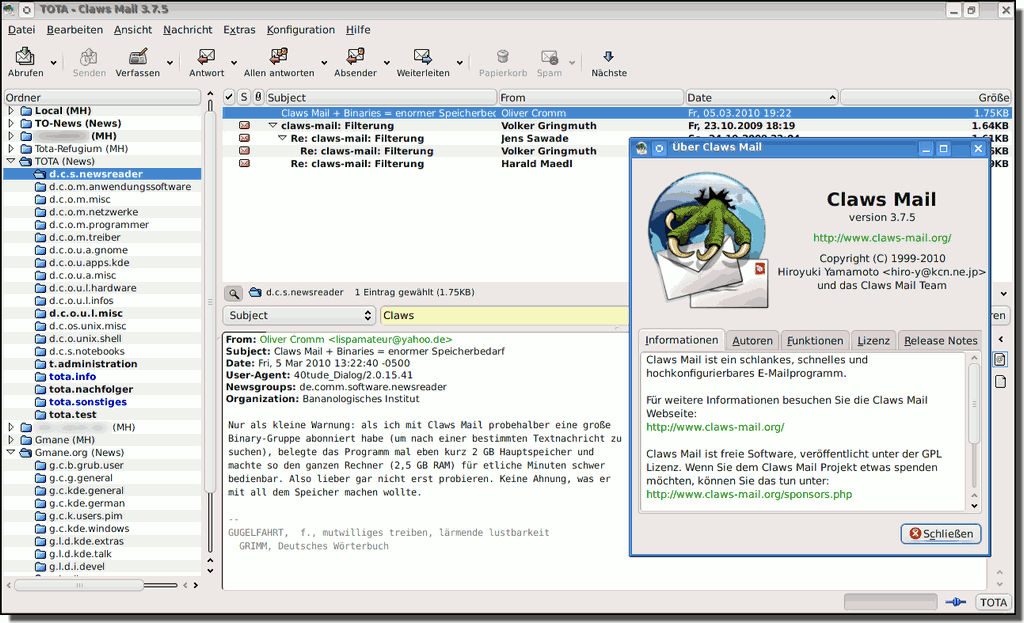This screenshot has height=623, width=1024.
Task: Click the Allen antworten icon
Action: [278, 57]
